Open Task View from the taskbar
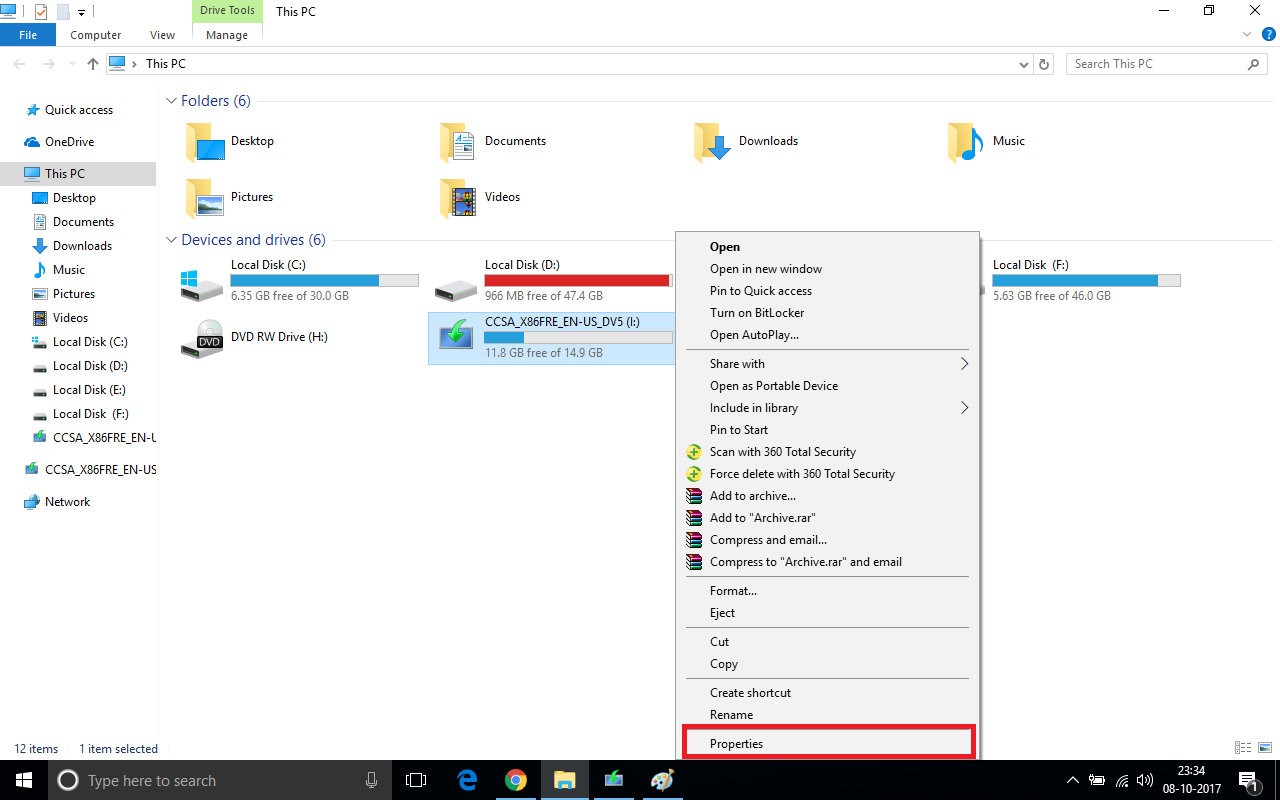Viewport: 1280px width, 800px height. coord(415,780)
